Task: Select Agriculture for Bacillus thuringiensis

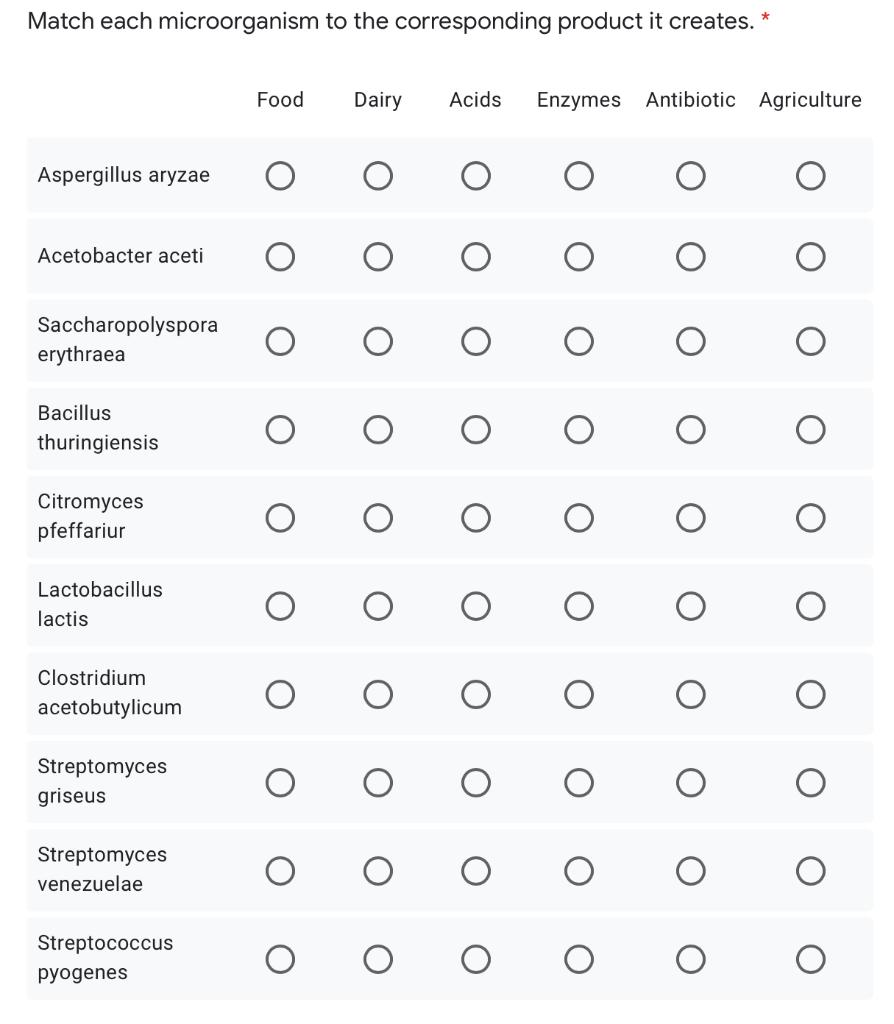Action: tap(810, 428)
